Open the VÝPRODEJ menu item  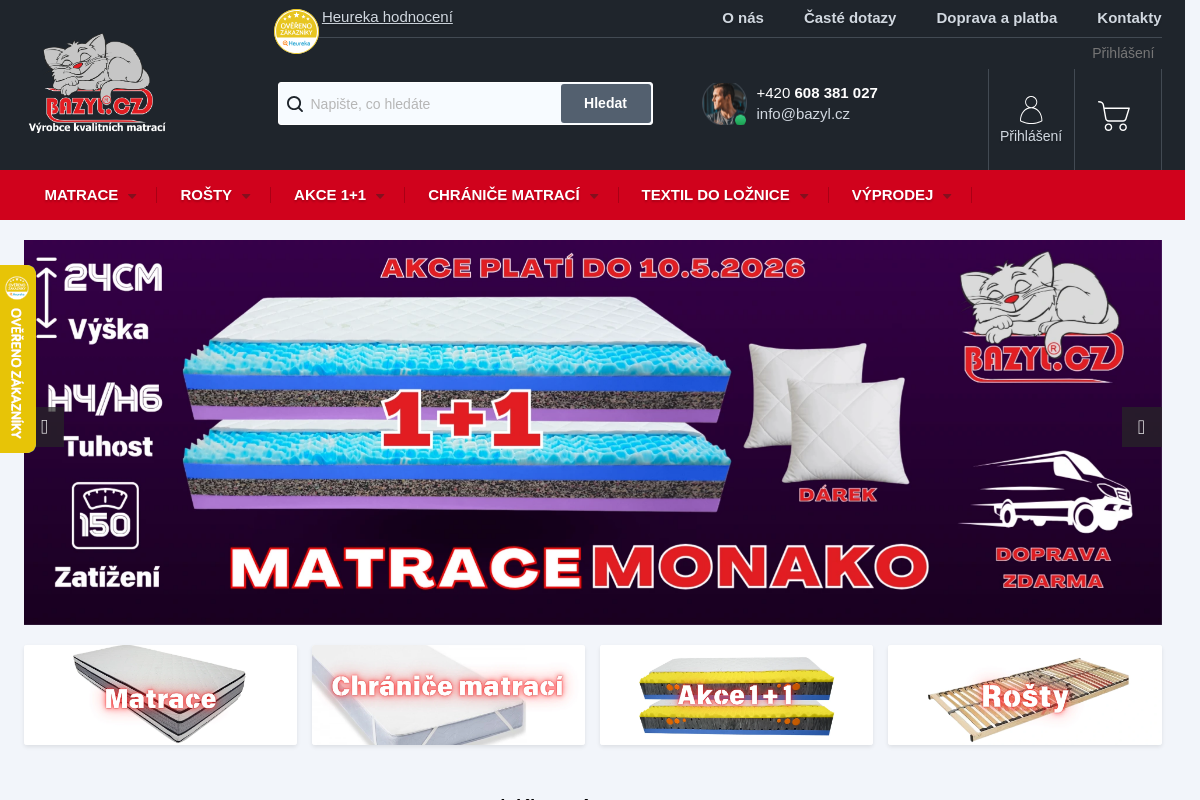[x=901, y=195]
